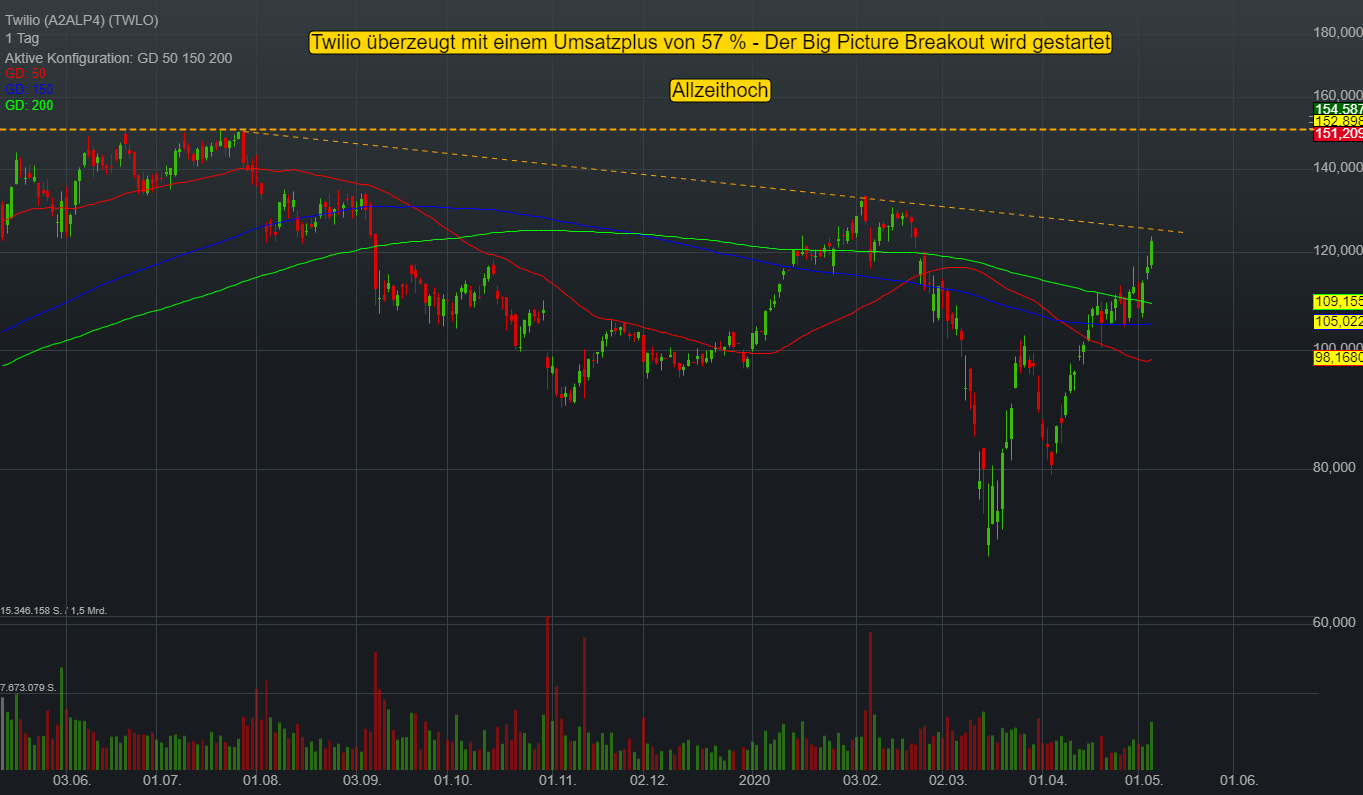Click the yellow headline about 57 % Umsatzplus
Screen dimensions: 1363x795
pos(710,42)
